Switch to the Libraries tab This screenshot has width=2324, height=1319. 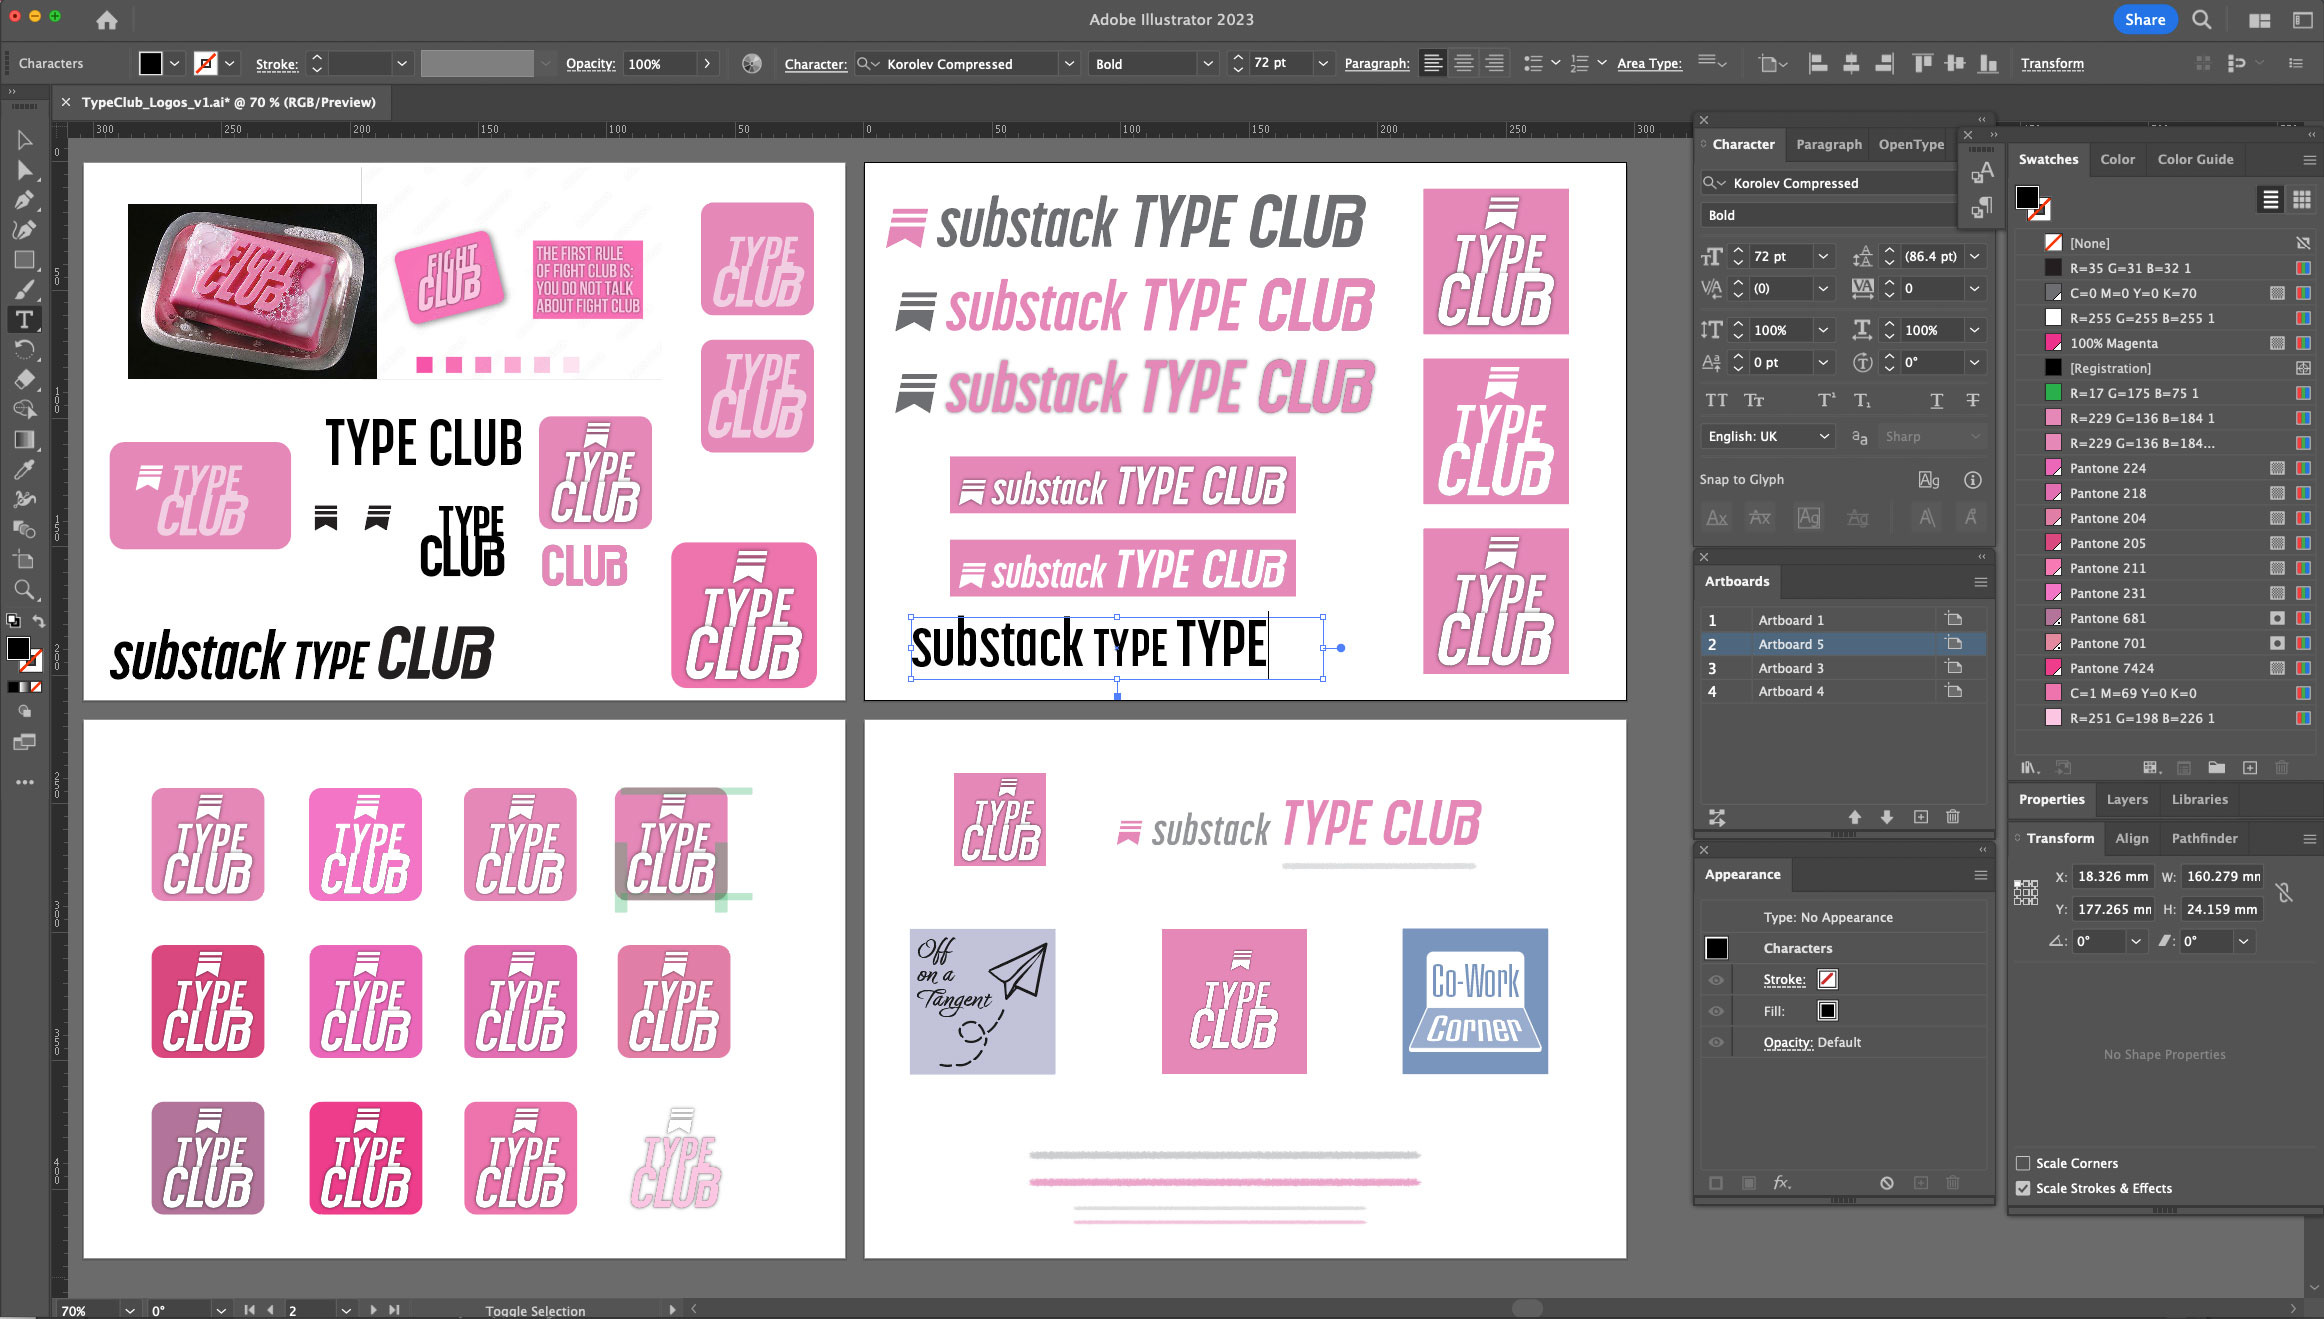(2199, 799)
